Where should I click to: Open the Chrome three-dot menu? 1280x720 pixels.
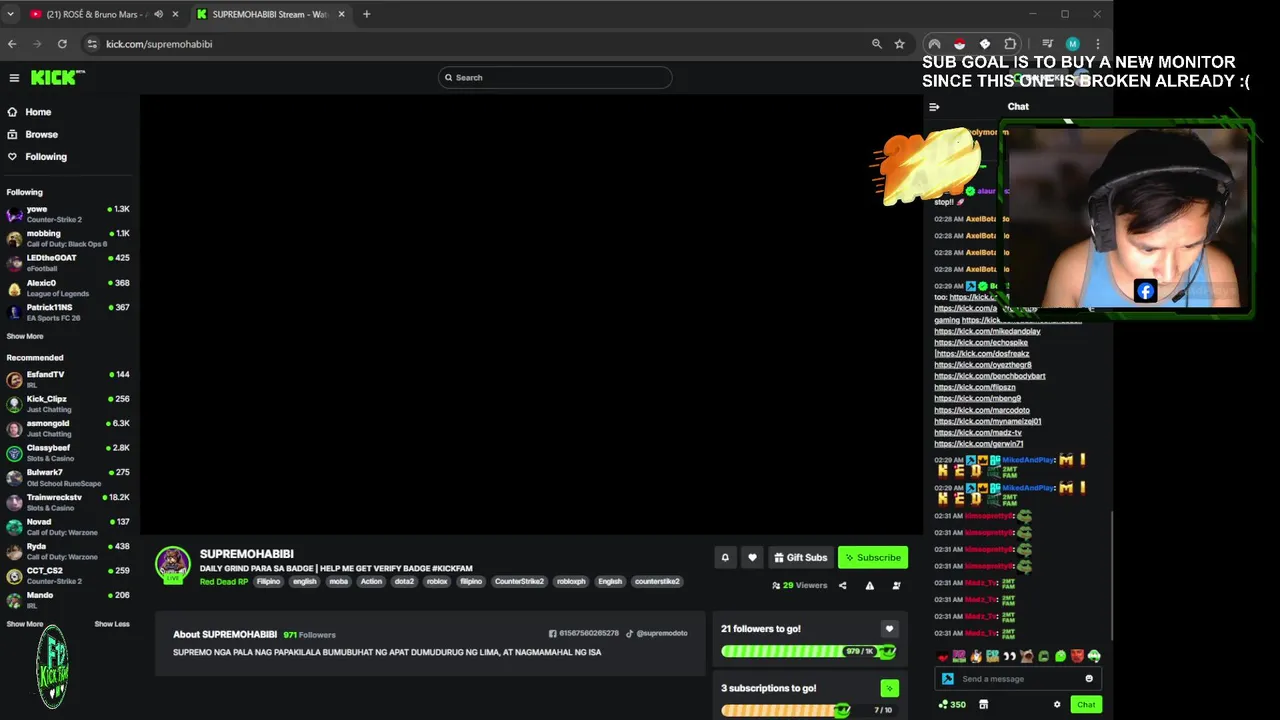[x=1097, y=44]
